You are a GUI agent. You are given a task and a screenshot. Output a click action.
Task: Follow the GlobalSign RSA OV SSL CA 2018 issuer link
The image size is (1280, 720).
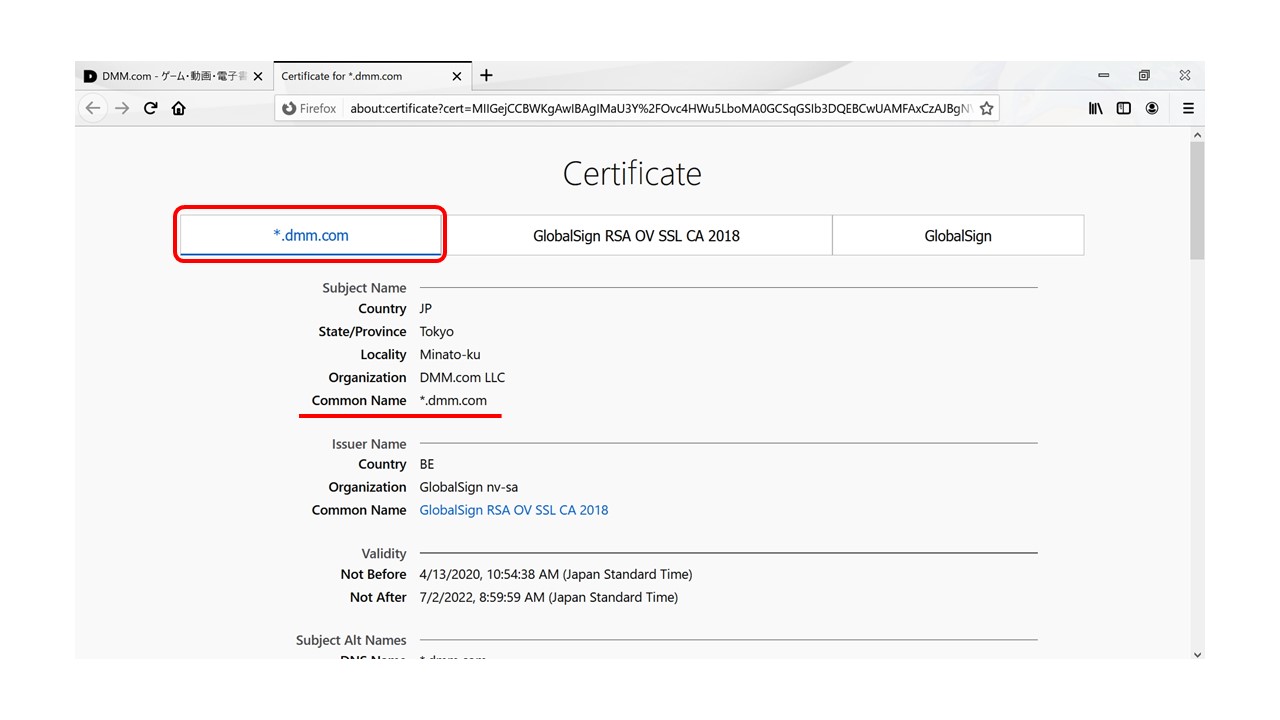pyautogui.click(x=513, y=510)
